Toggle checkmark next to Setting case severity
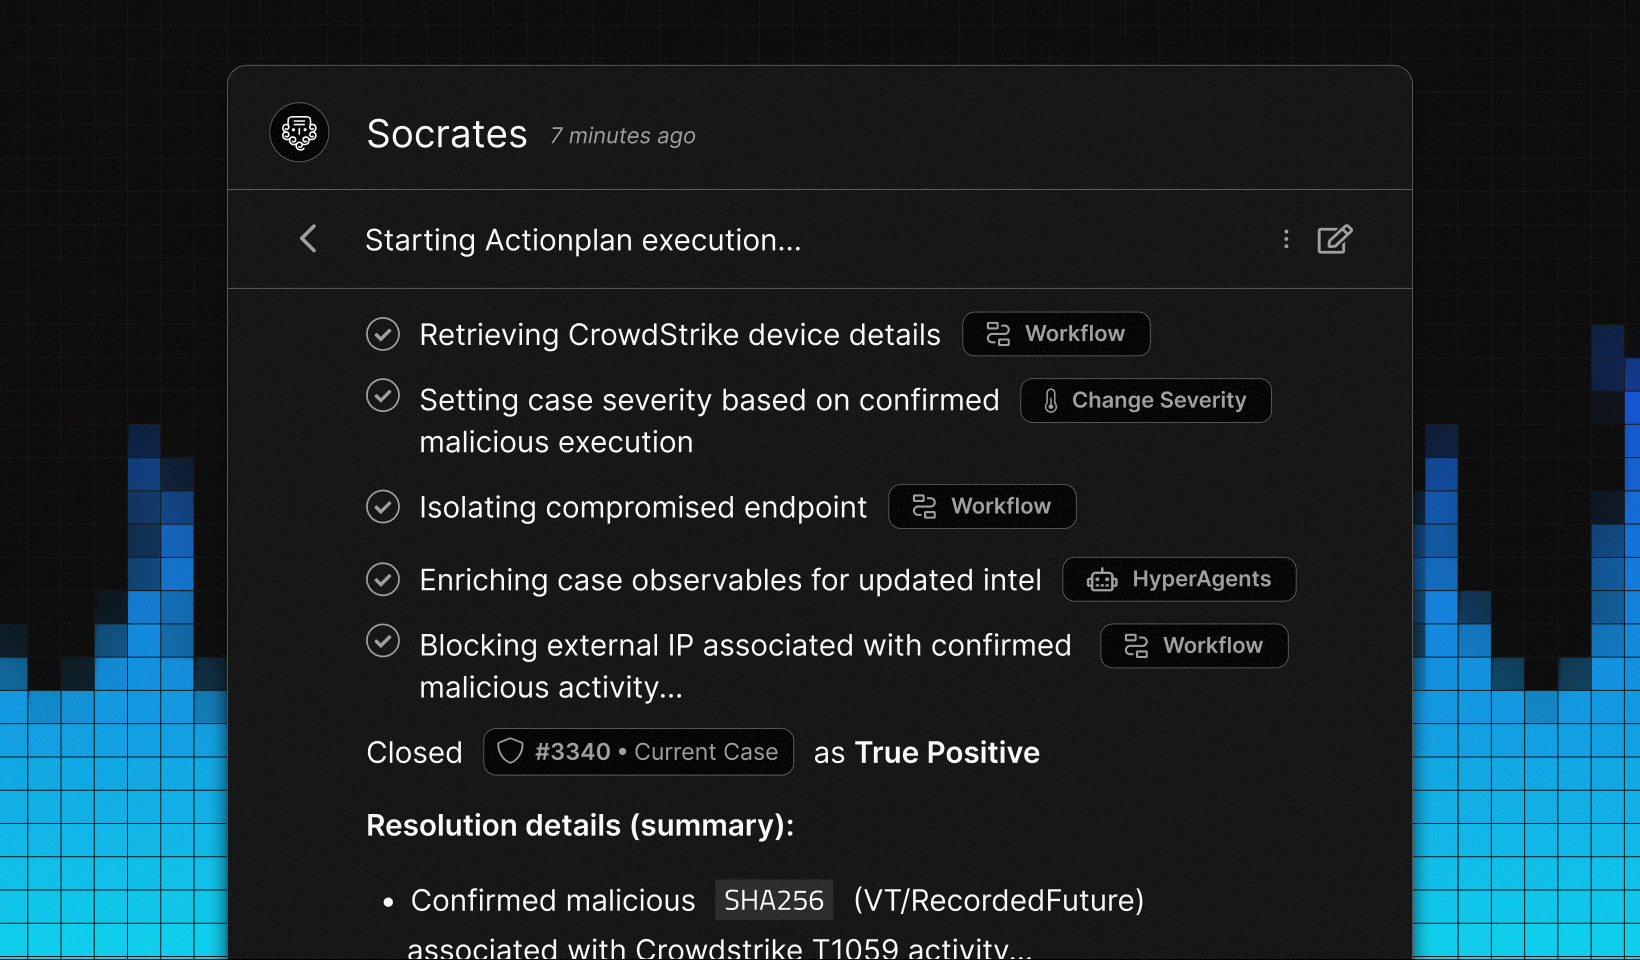 tap(383, 396)
